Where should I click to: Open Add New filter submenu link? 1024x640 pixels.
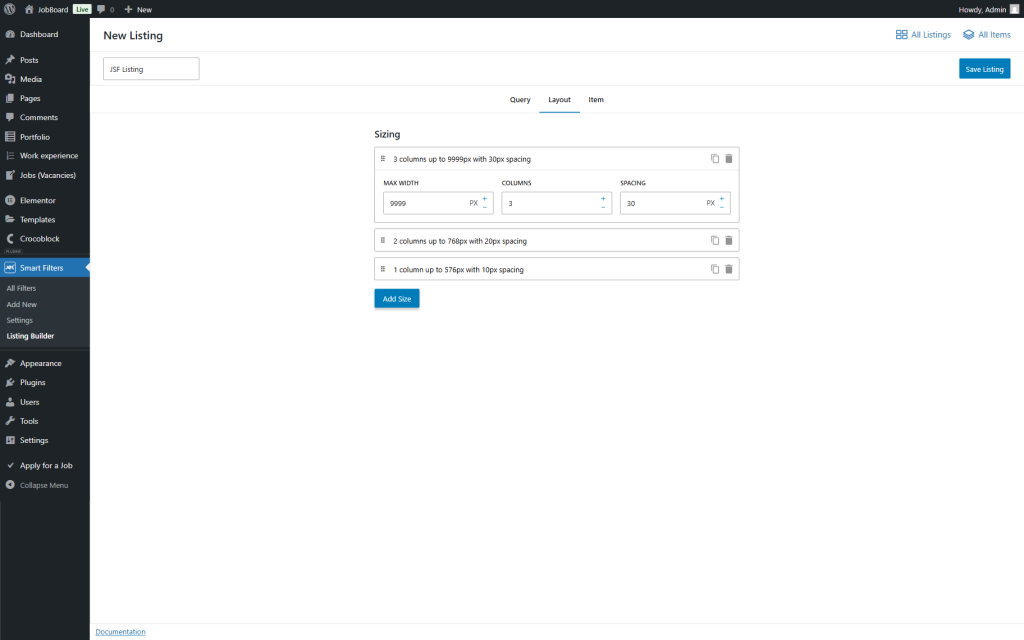coord(22,304)
